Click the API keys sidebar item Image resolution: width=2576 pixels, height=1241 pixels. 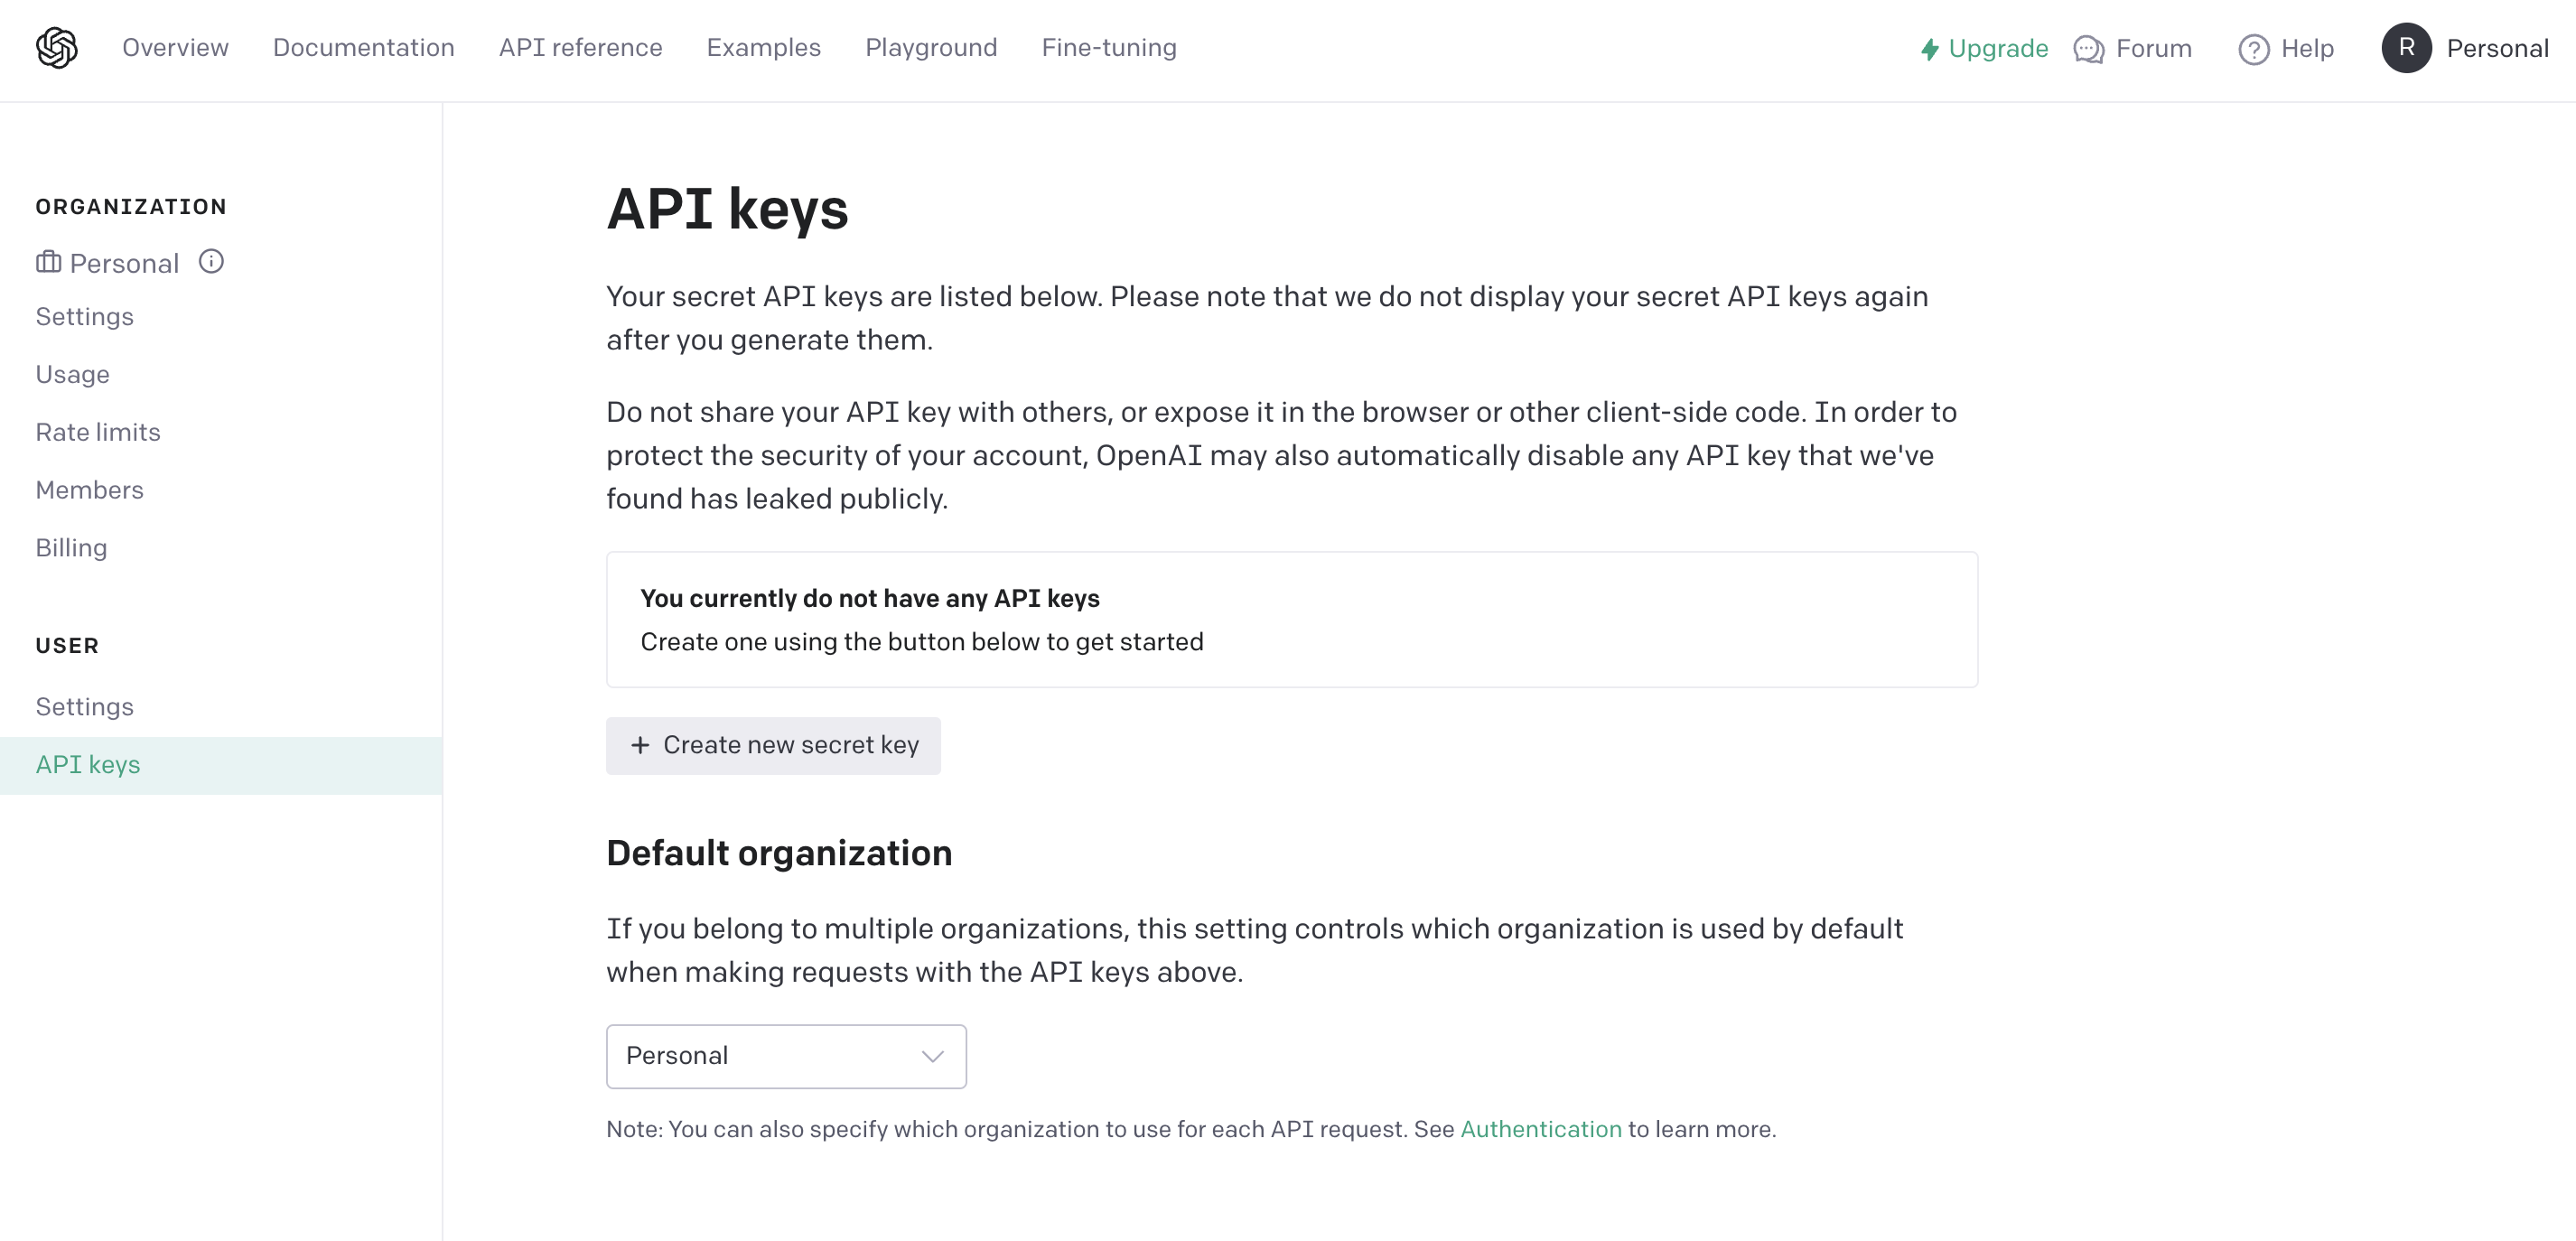[x=87, y=764]
